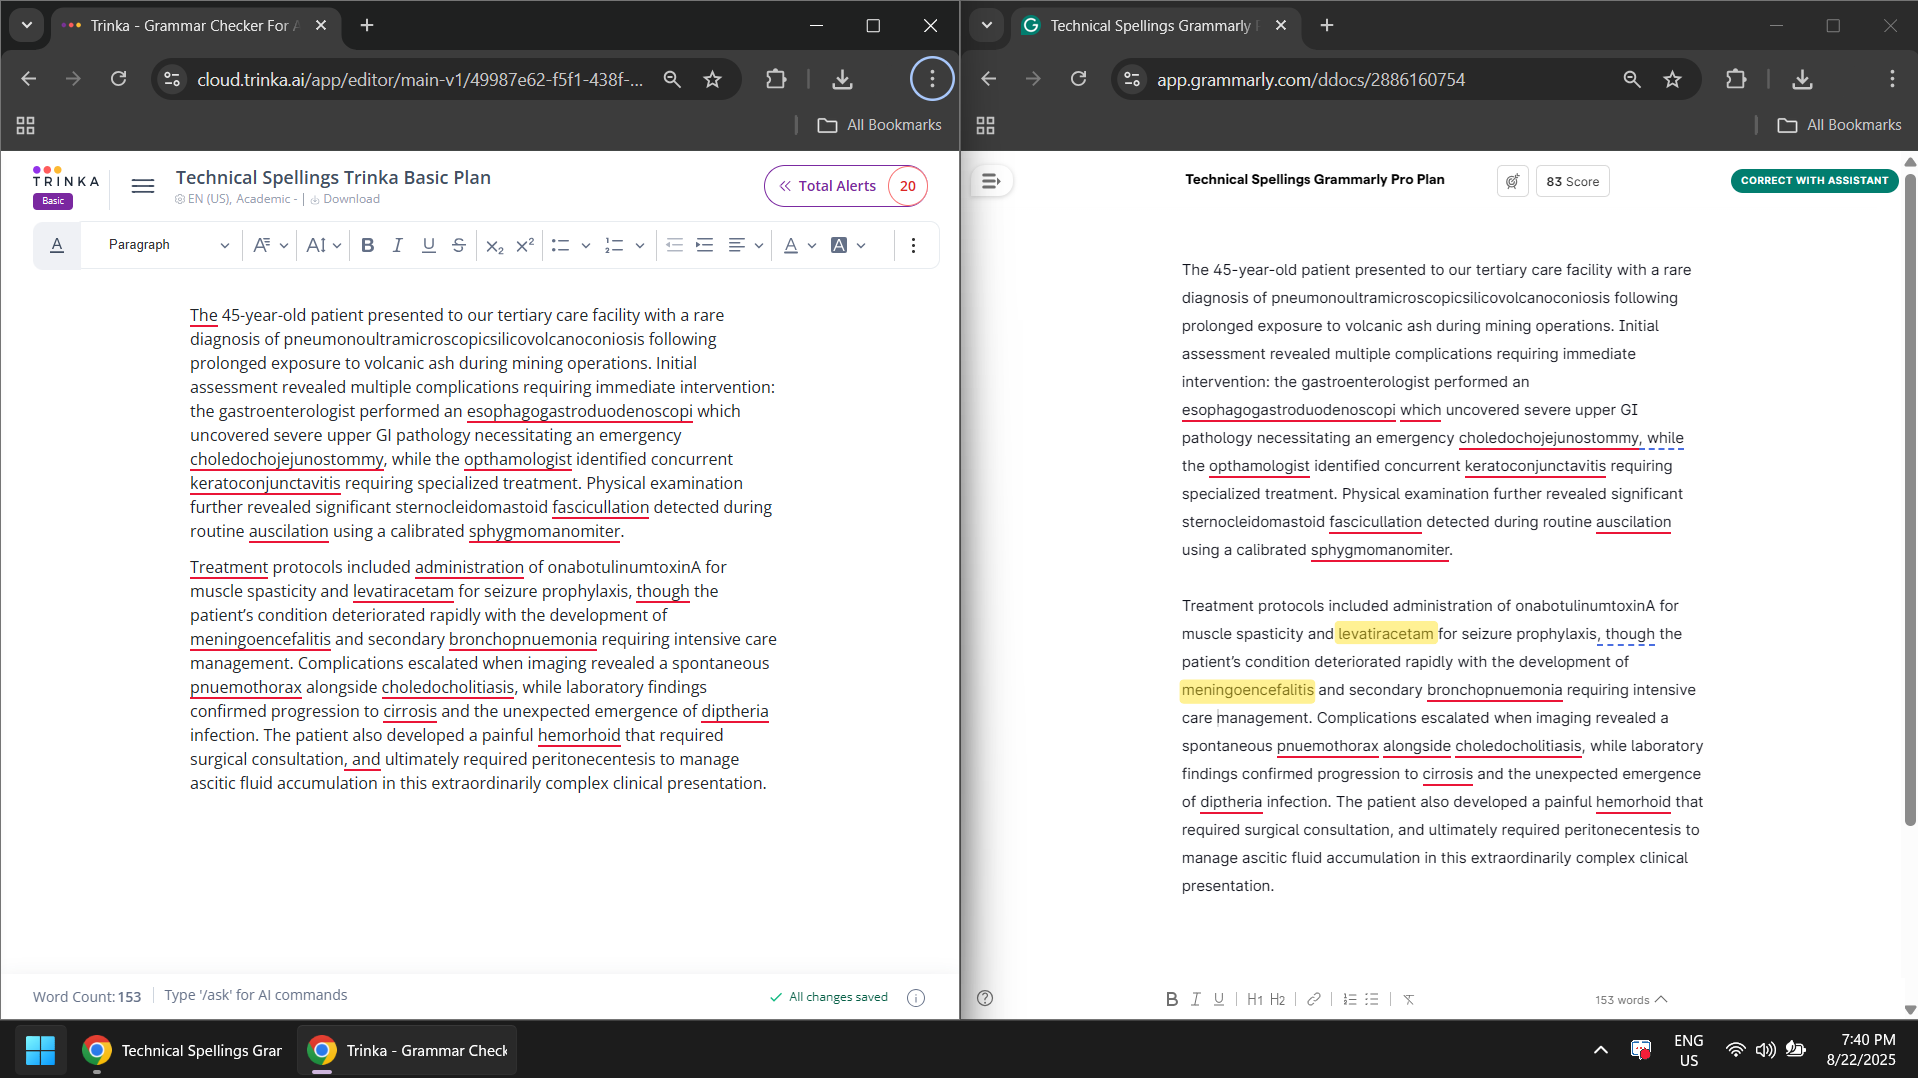Insert numbered list in Grammarly toolbar

tap(1349, 999)
